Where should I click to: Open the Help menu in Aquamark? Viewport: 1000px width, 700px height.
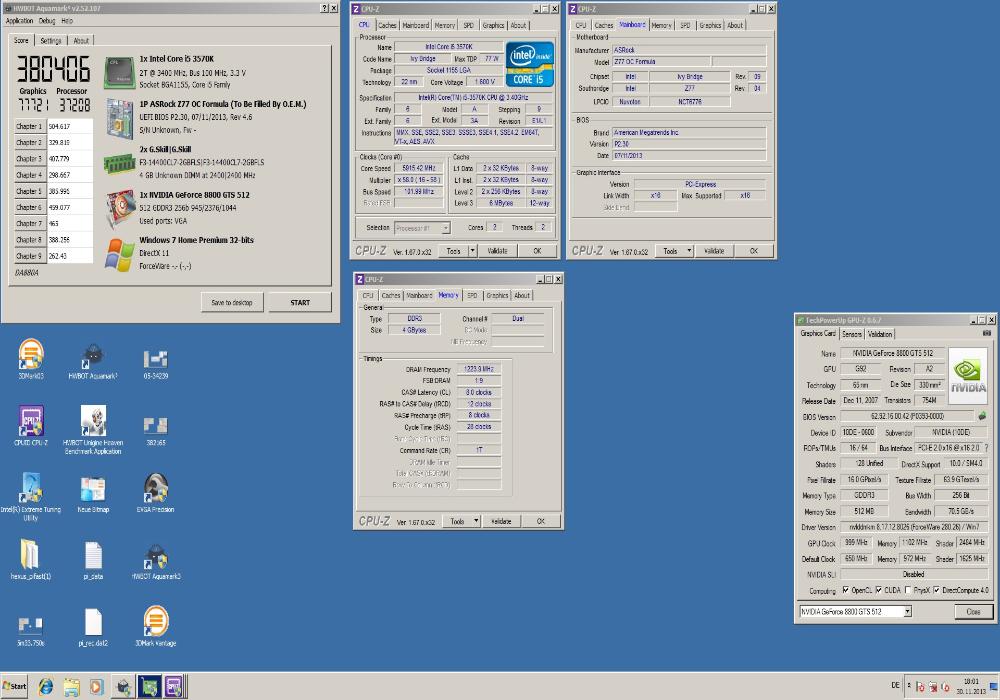click(x=67, y=20)
